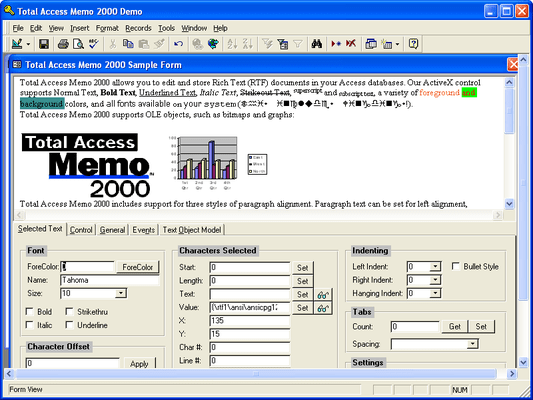Click the ForeColor button
The height and width of the screenshot is (400, 533).
[x=137, y=267]
